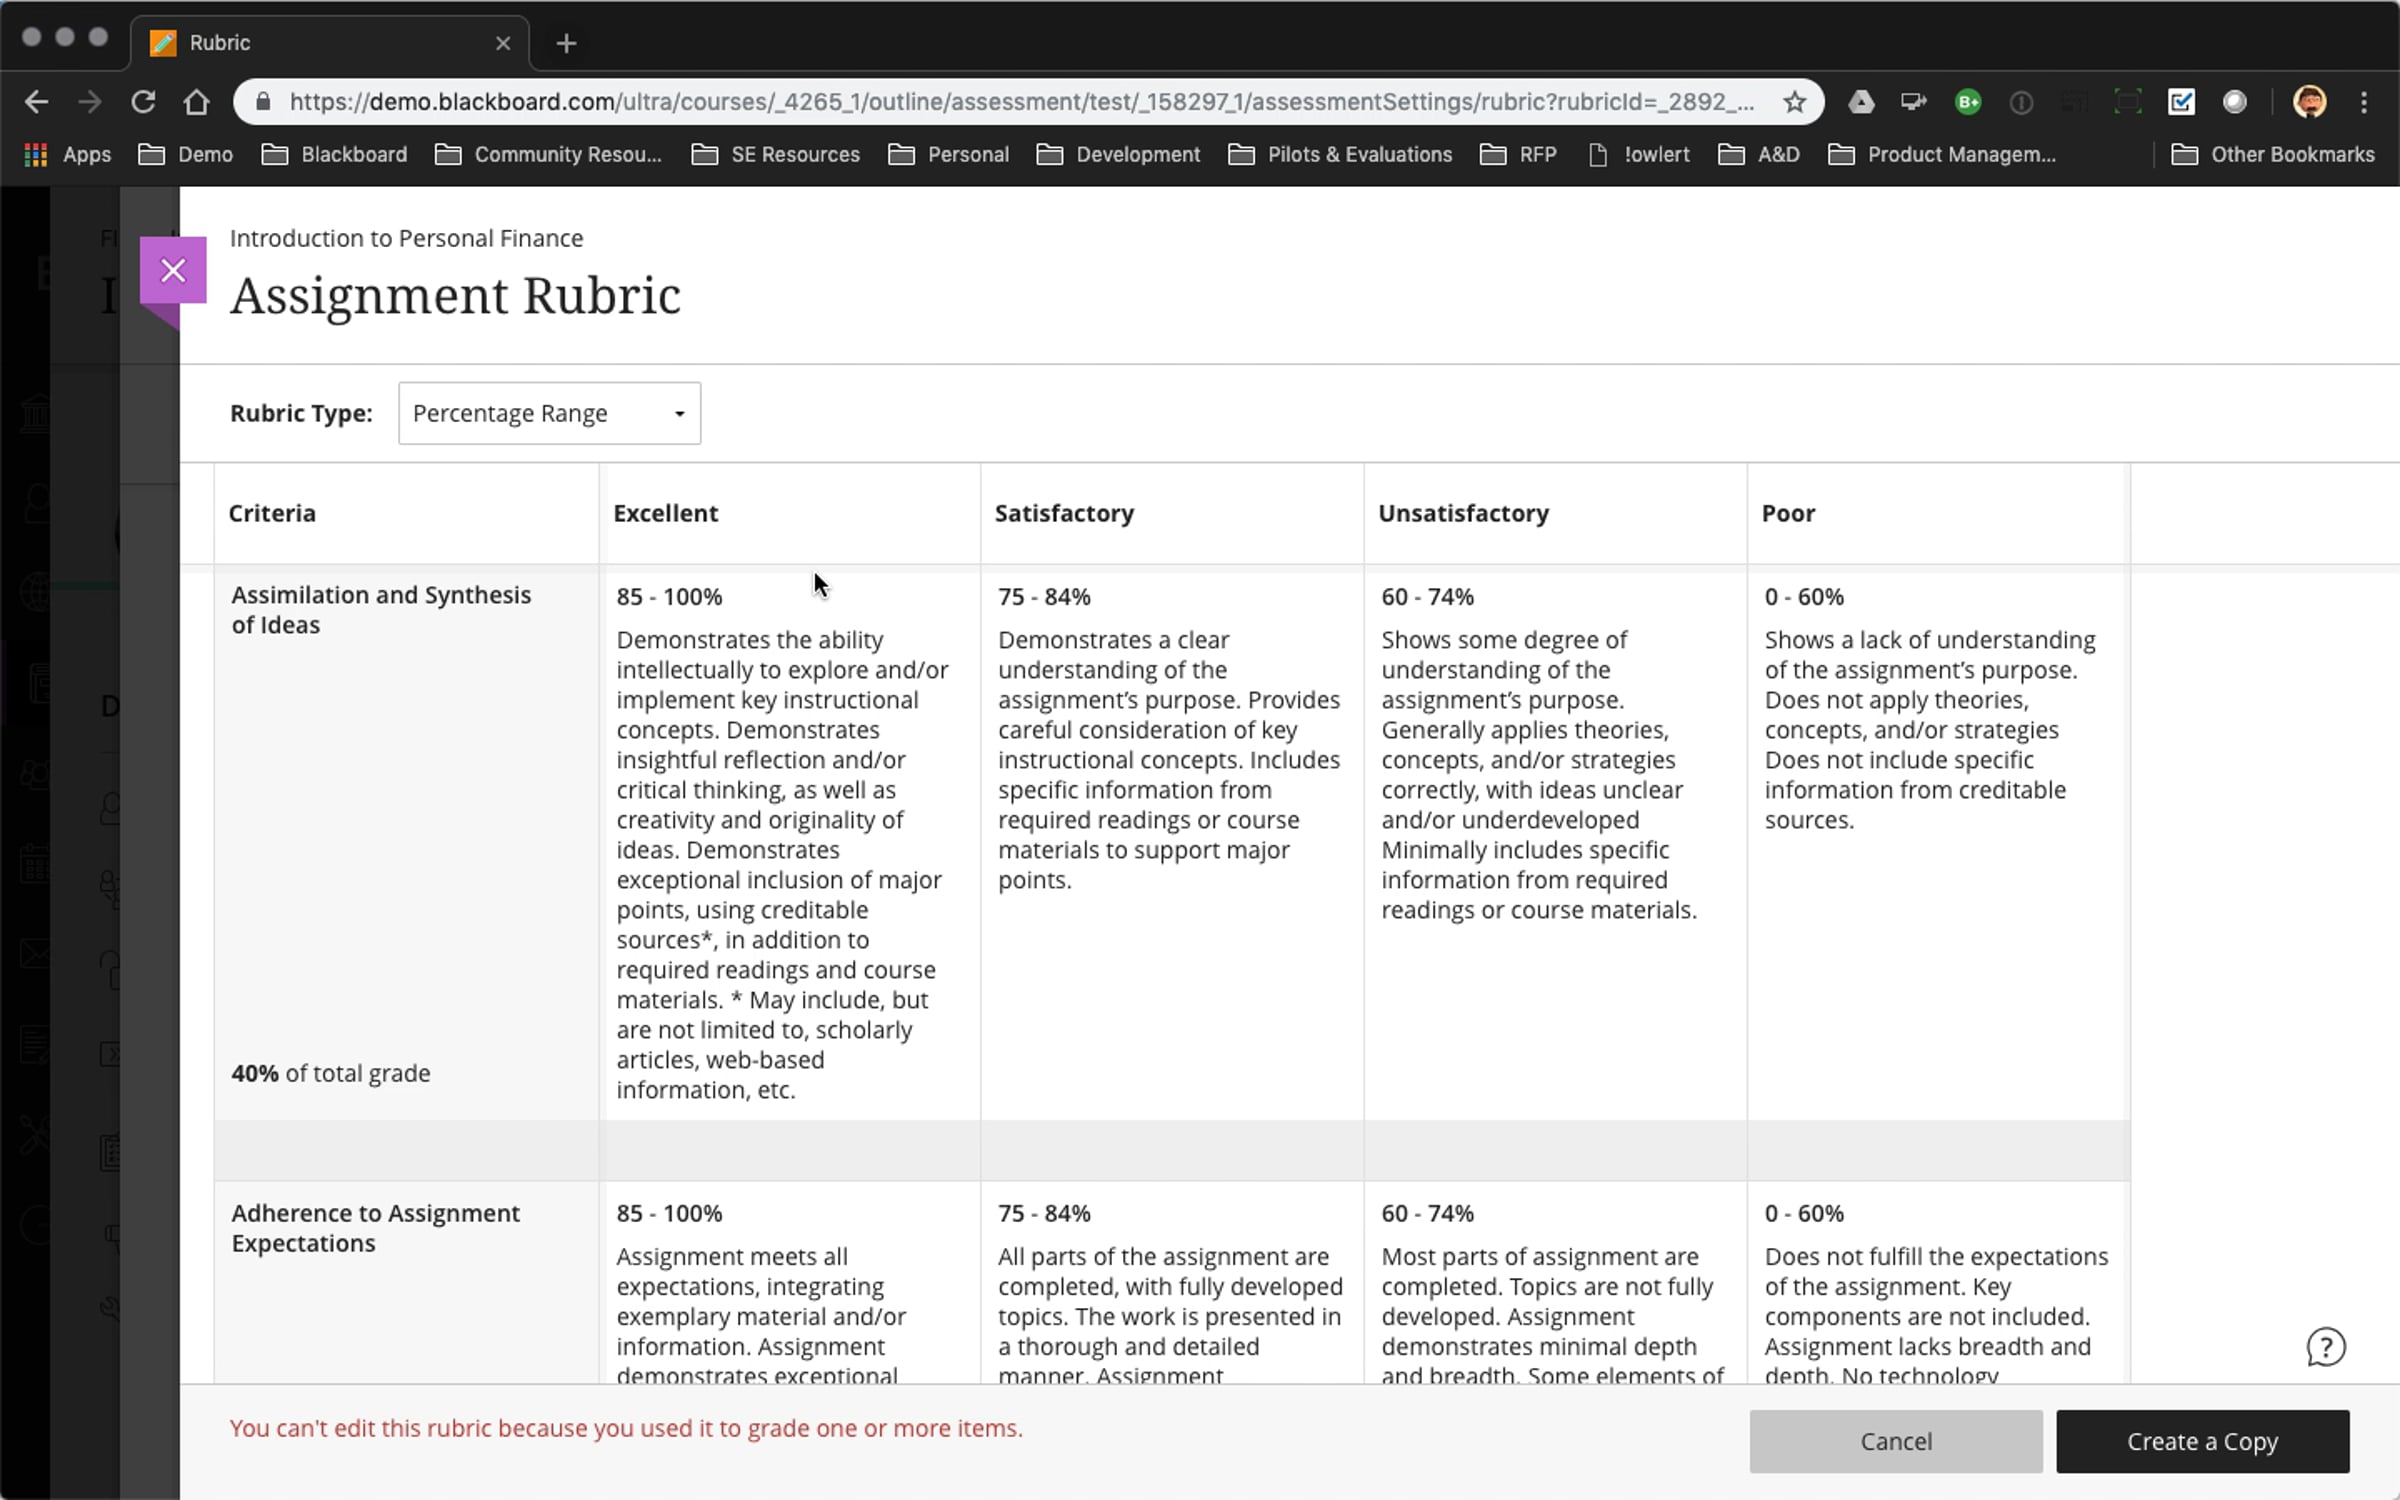Image resolution: width=2400 pixels, height=1500 pixels.
Task: Click 0 - 60% in Assimilation row
Action: pyautogui.click(x=1804, y=597)
